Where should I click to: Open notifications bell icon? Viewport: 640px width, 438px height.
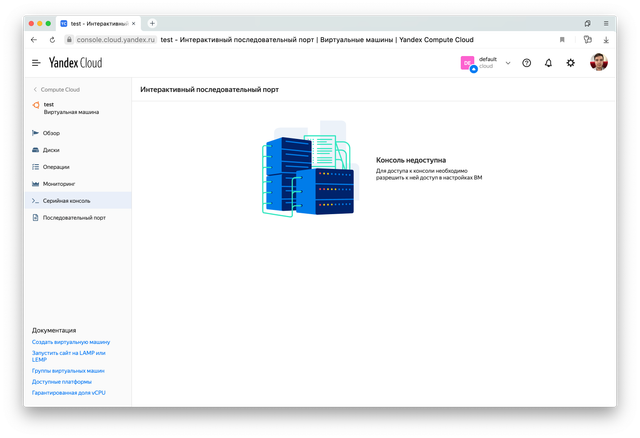tap(548, 63)
